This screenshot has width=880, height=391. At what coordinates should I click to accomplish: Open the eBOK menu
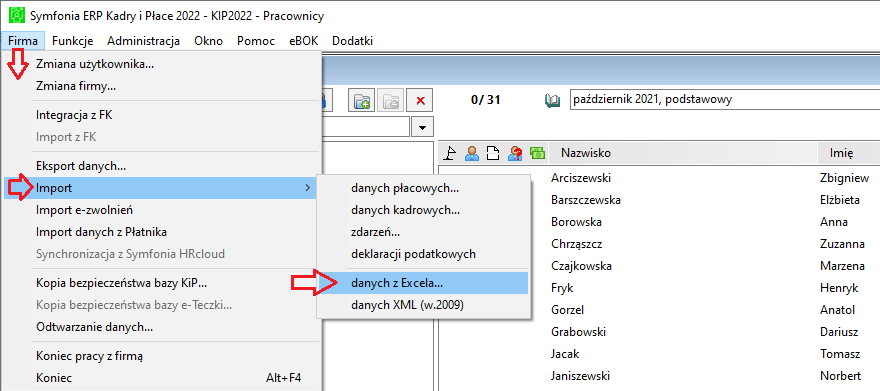[304, 41]
